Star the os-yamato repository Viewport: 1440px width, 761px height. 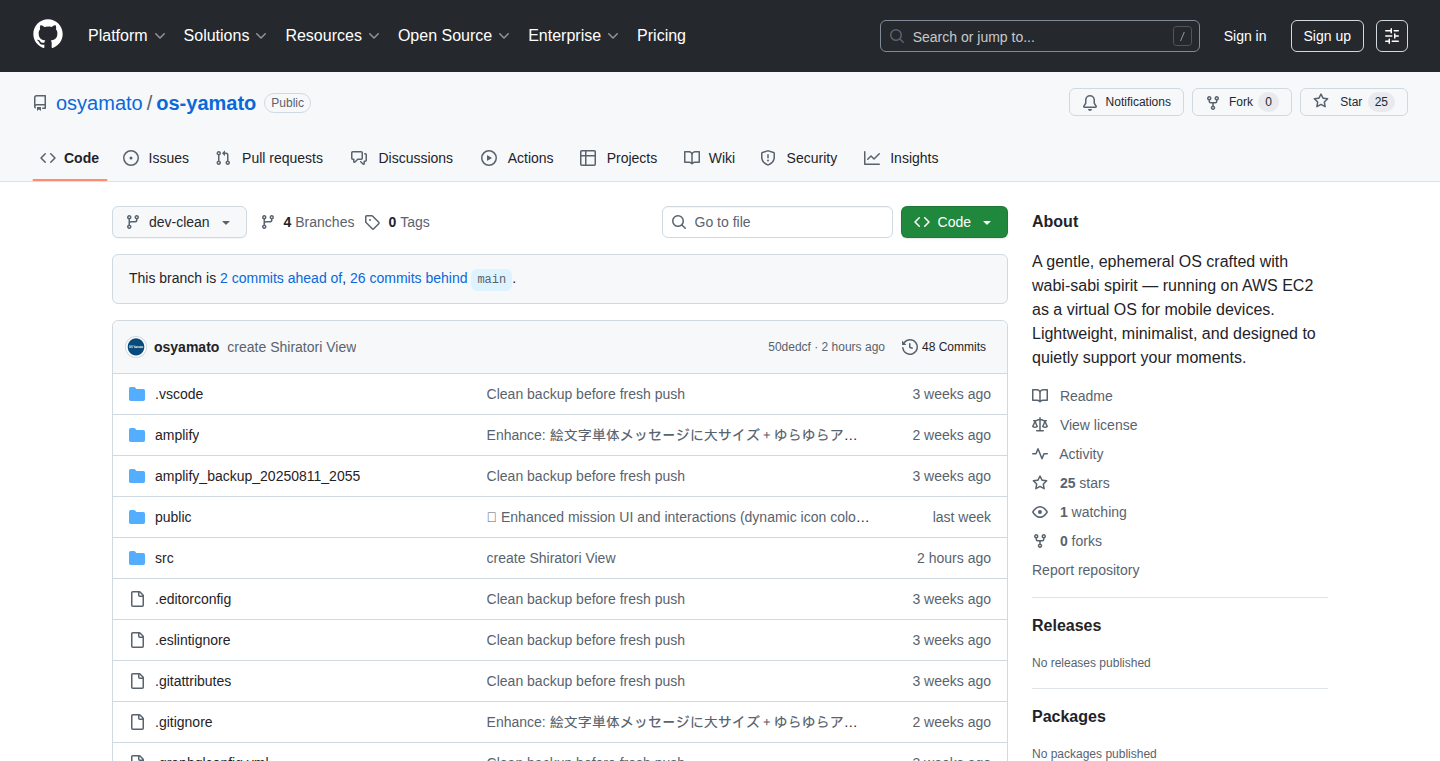coord(1354,102)
